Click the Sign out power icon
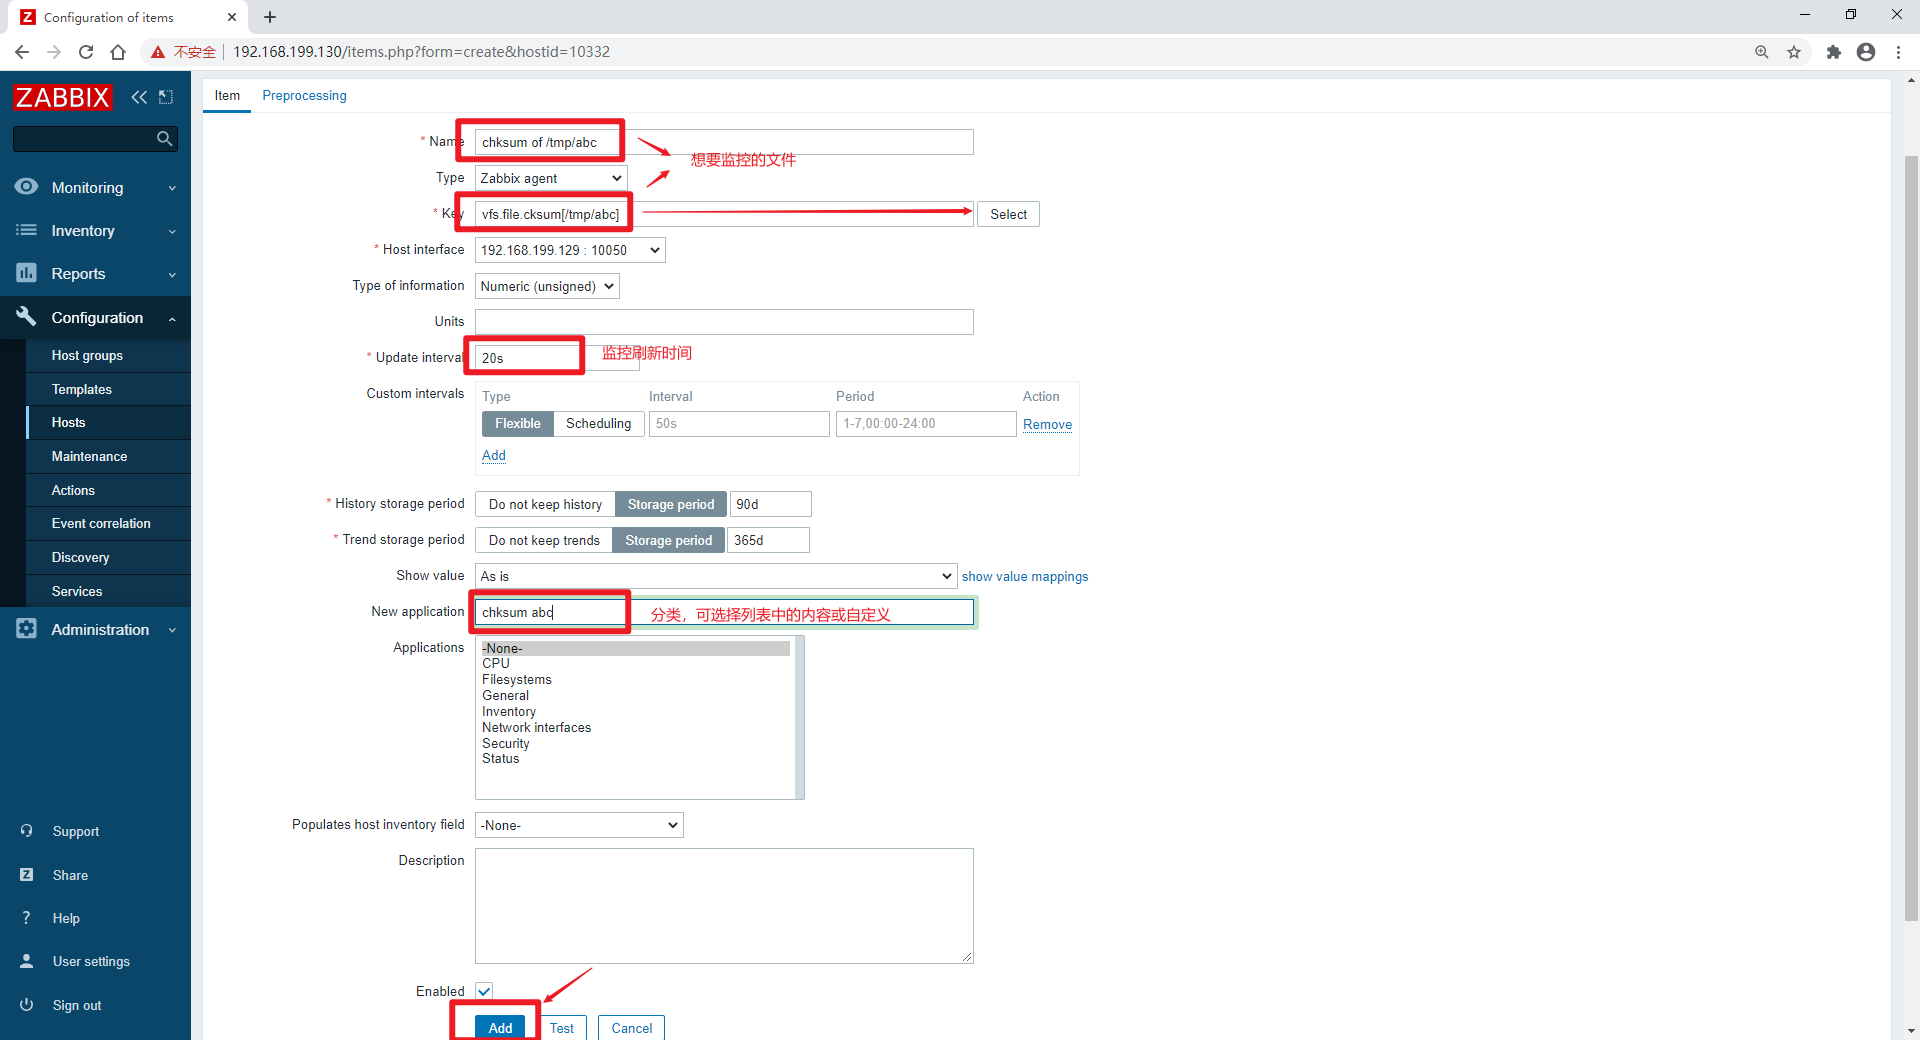 pos(27,1005)
